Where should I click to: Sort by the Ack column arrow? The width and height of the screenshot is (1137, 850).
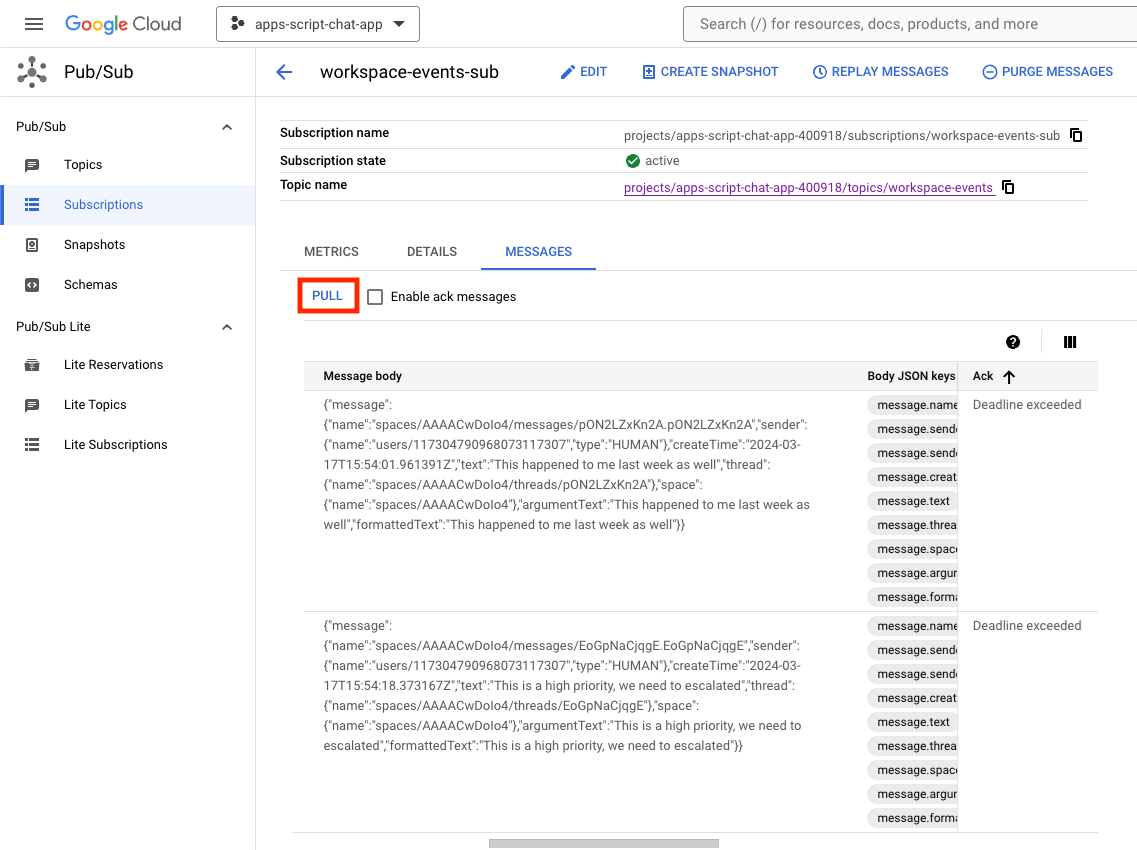1009,377
